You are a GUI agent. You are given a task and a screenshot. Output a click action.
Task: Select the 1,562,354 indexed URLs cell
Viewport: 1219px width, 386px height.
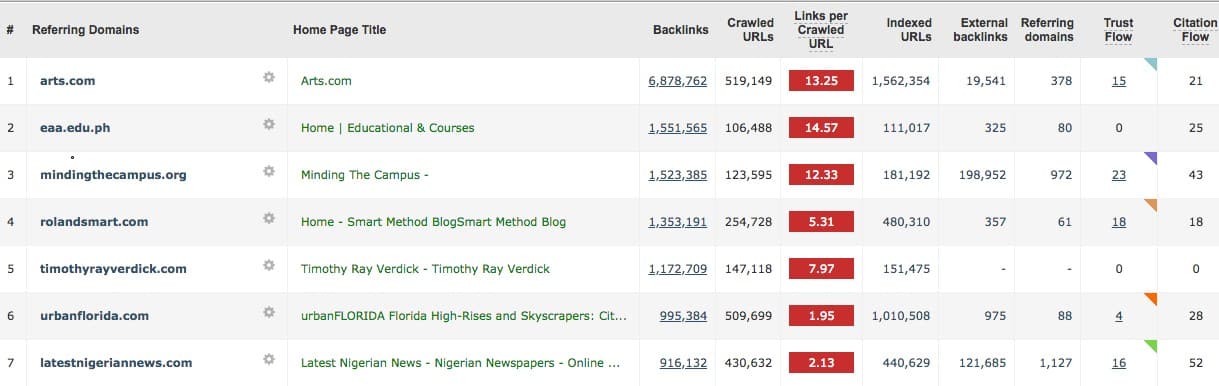point(901,81)
